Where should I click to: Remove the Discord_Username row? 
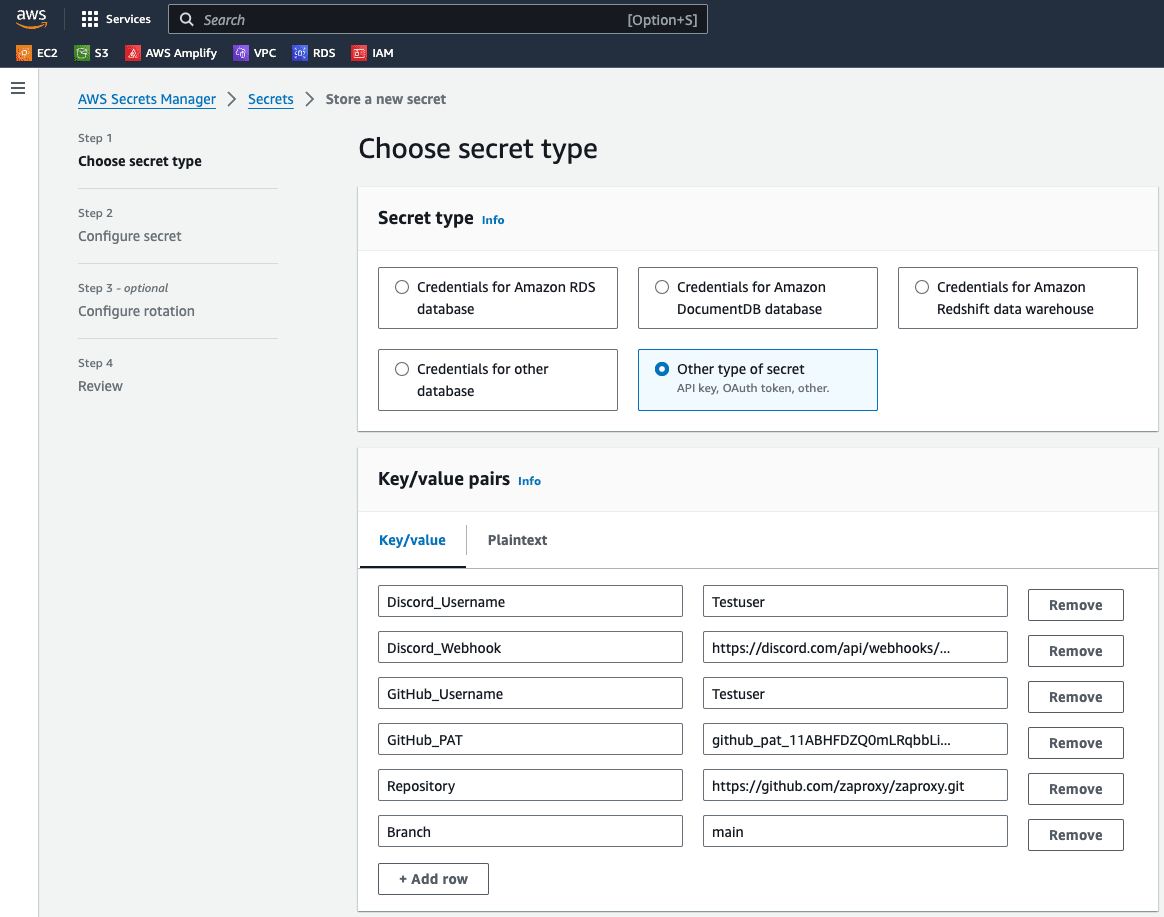[x=1075, y=605]
